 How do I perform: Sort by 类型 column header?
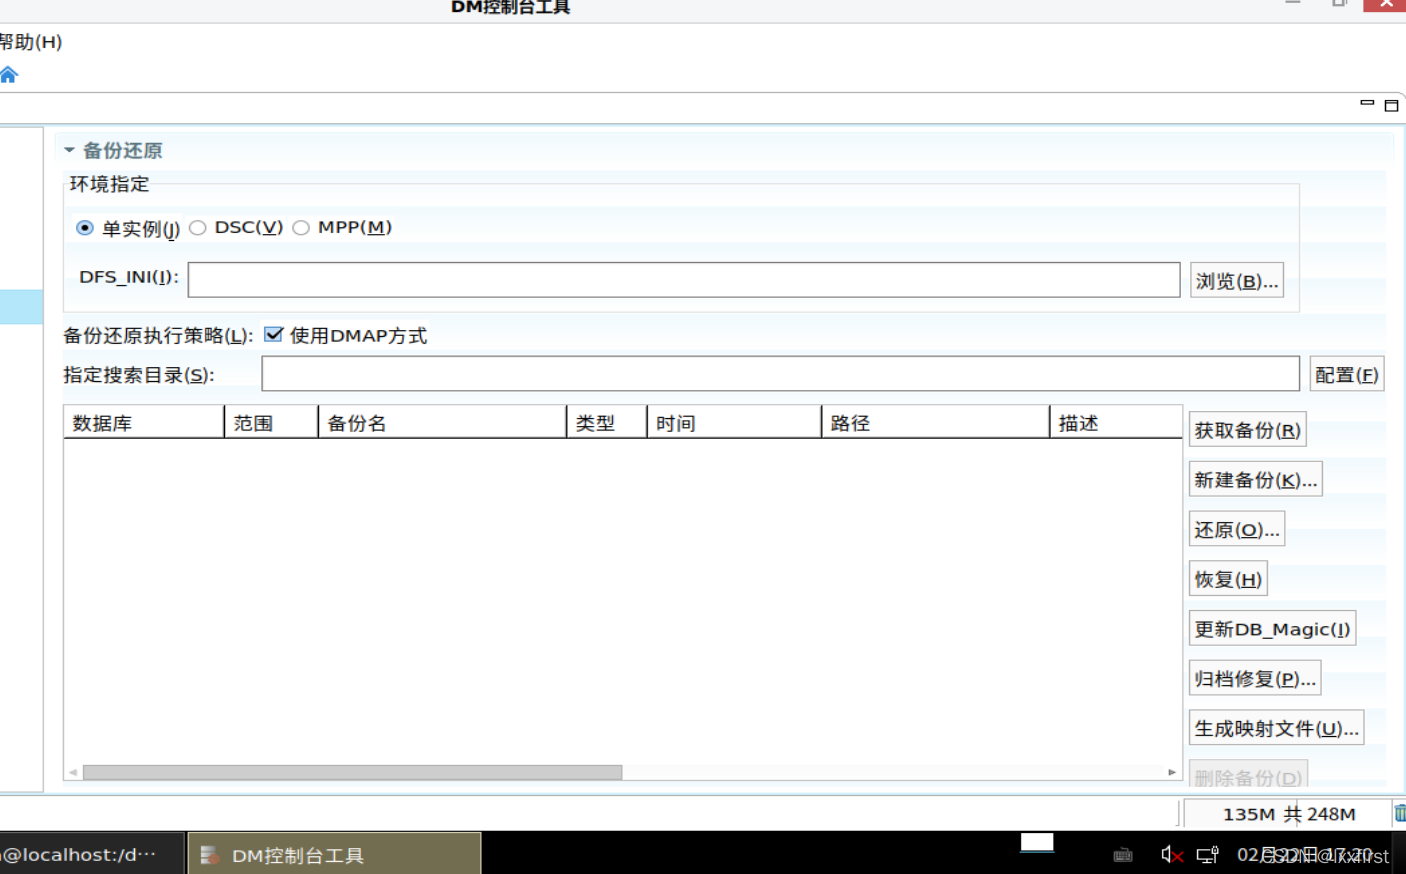pos(607,422)
